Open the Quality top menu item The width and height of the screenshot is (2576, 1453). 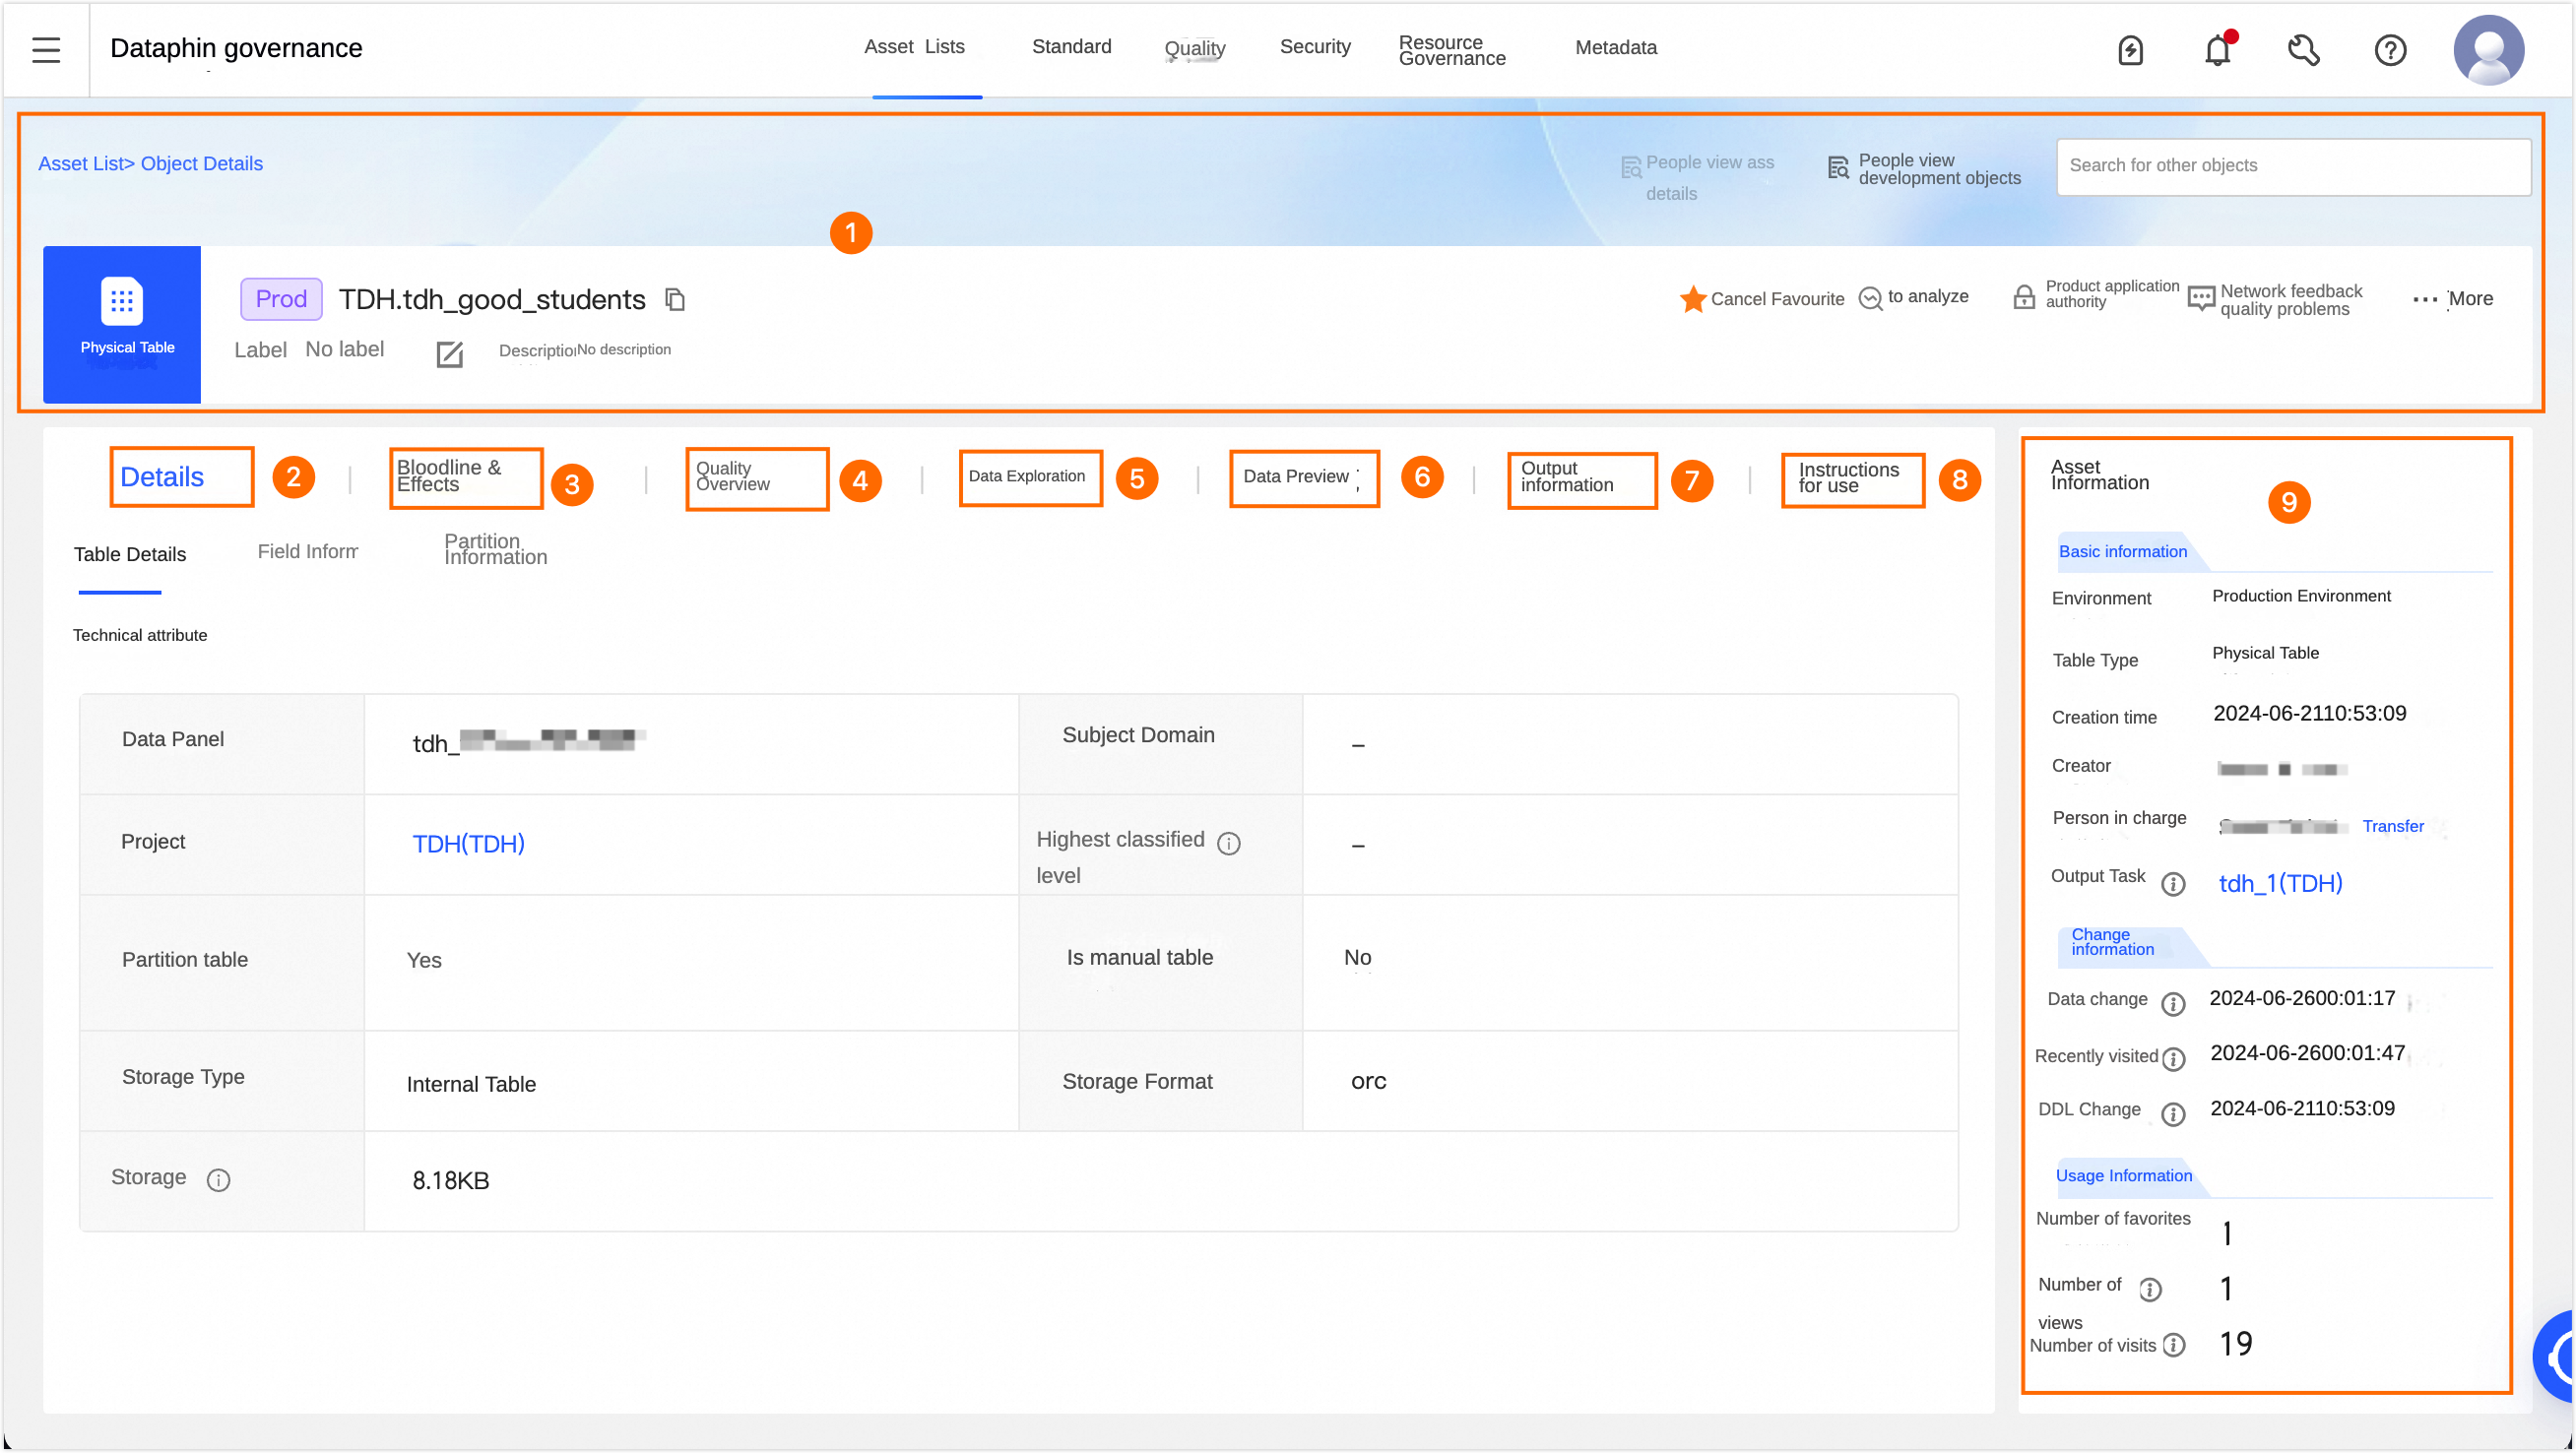click(1194, 48)
